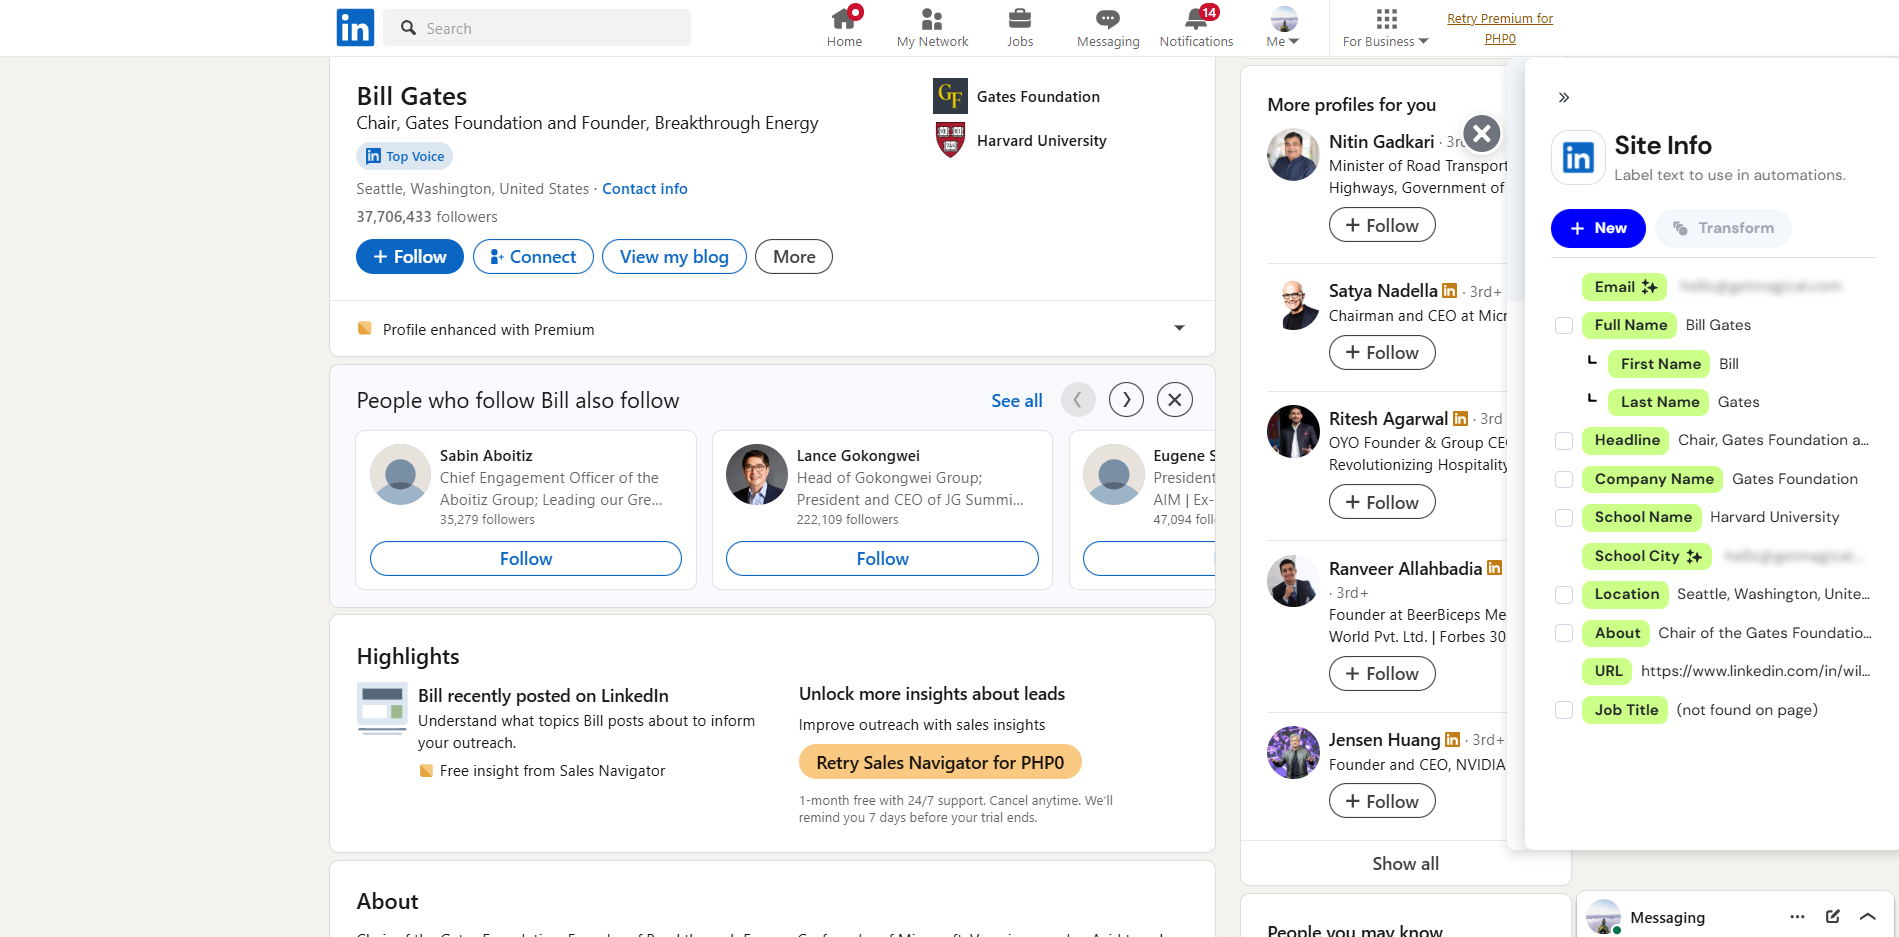The width and height of the screenshot is (1899, 937).
Task: Expand Profile enhanced with Premium section
Action: (x=1179, y=328)
